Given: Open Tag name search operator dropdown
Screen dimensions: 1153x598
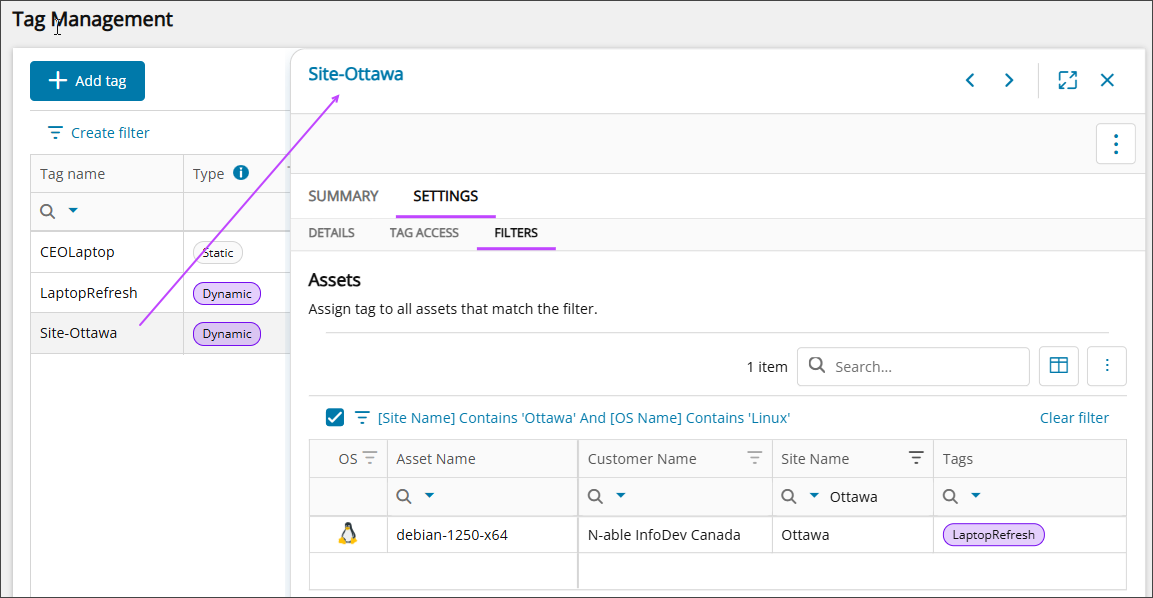Looking at the screenshot, I should 73,211.
